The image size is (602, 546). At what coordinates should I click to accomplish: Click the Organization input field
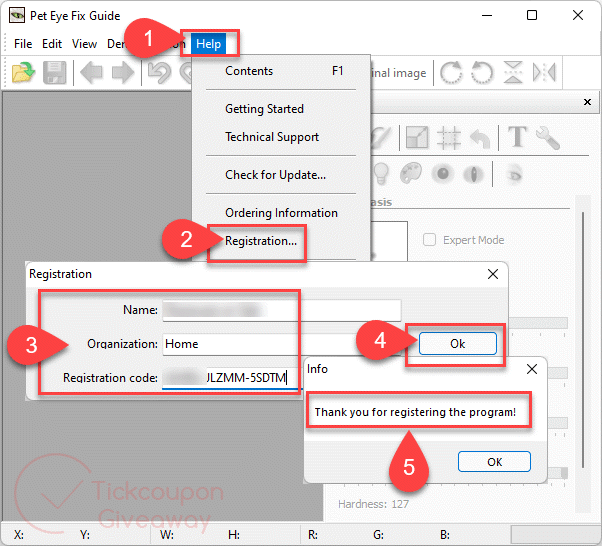(282, 344)
